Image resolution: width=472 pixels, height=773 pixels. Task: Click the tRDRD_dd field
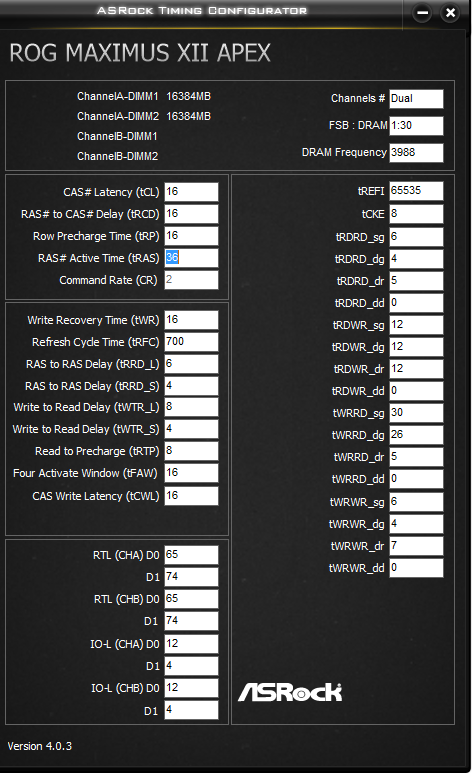coord(416,303)
